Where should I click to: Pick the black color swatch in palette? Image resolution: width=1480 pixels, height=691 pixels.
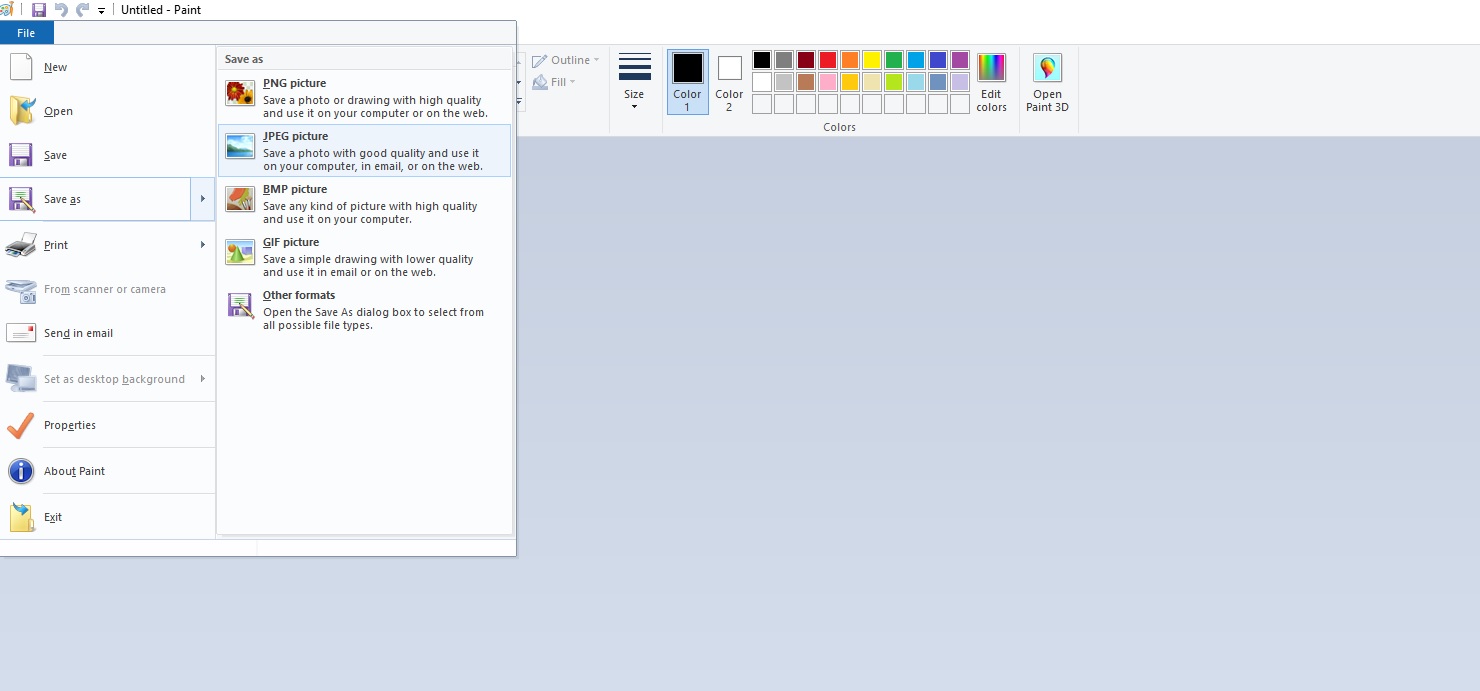pos(762,60)
